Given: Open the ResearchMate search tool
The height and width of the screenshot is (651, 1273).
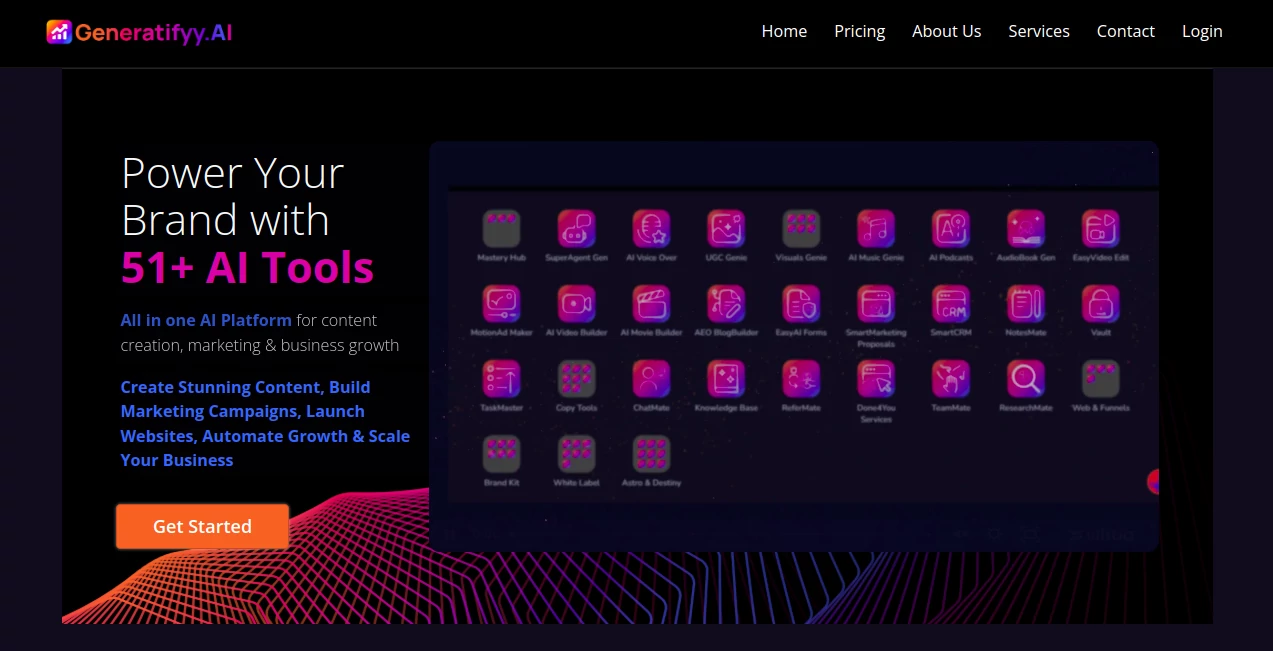Looking at the screenshot, I should pyautogui.click(x=1025, y=378).
